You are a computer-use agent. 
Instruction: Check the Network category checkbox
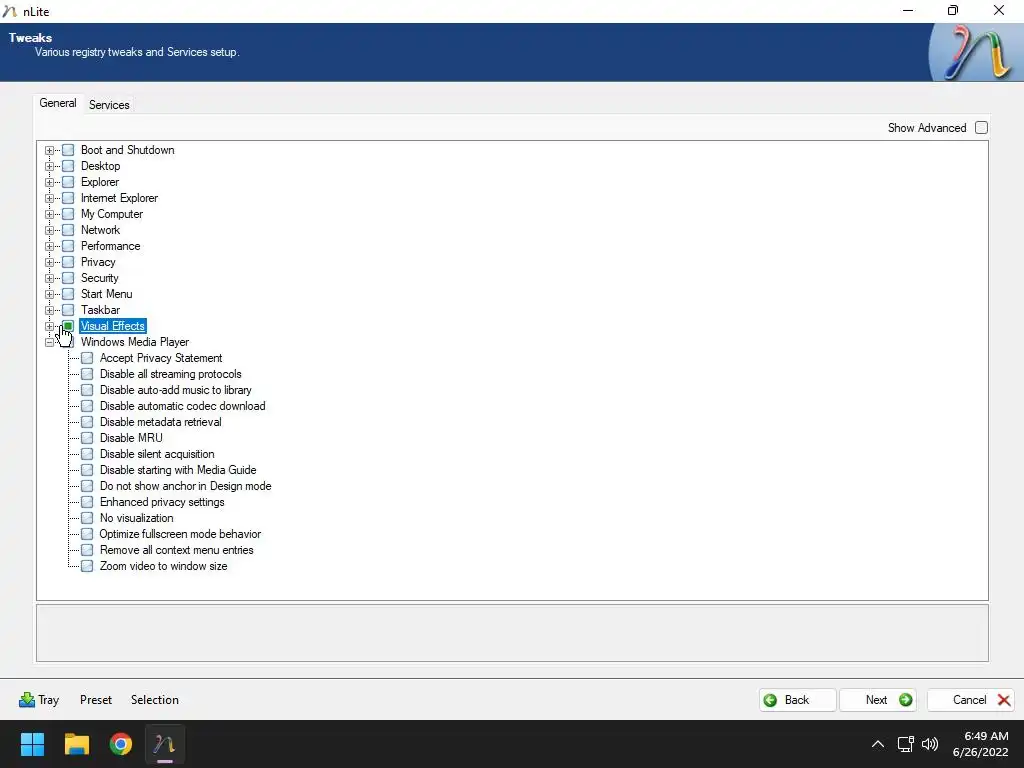click(x=68, y=230)
